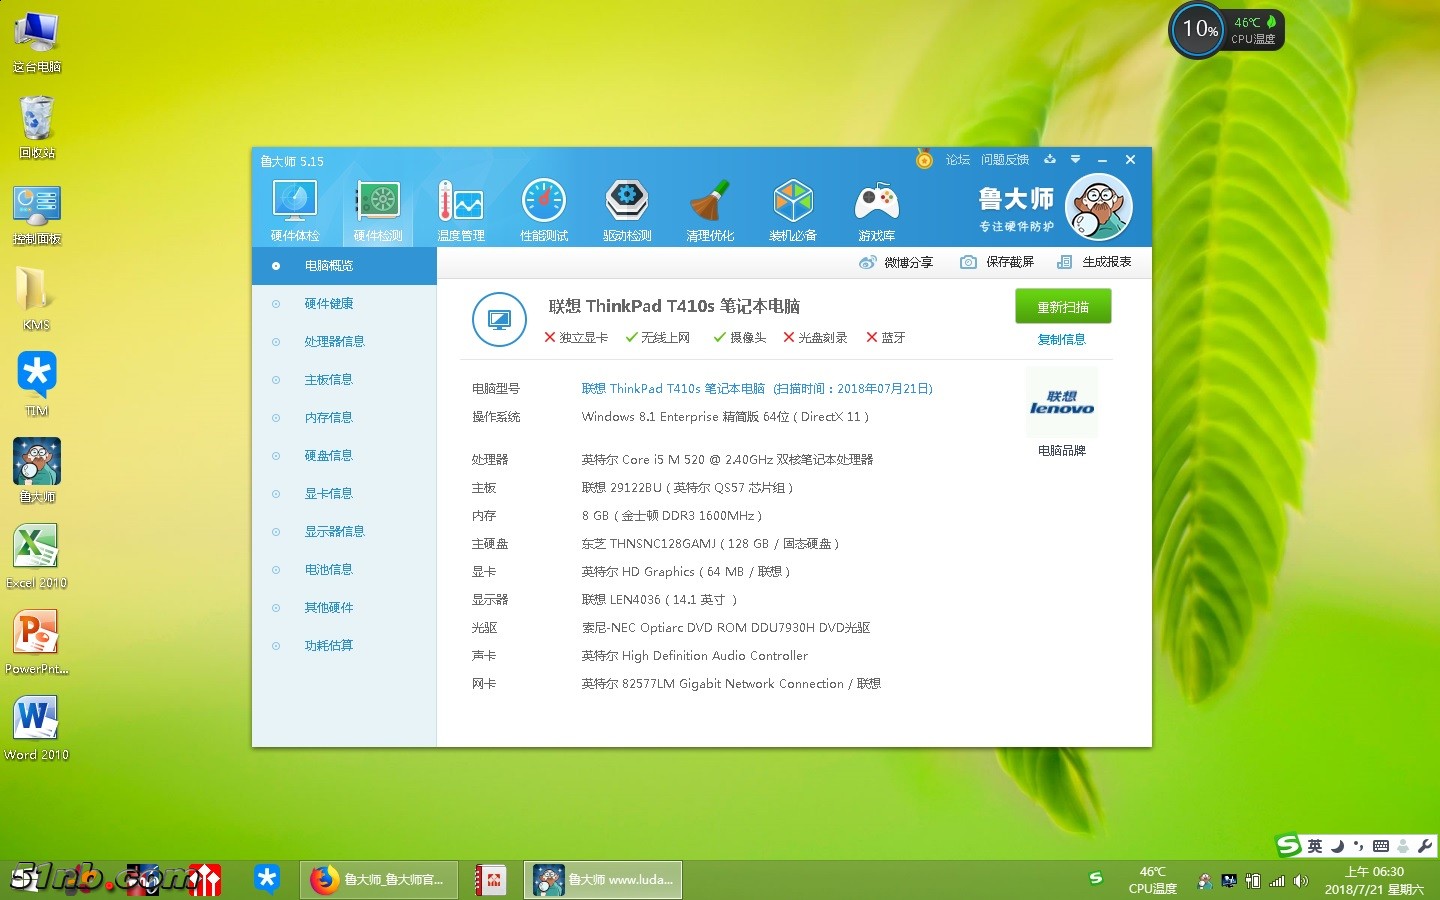This screenshot has height=900, width=1440.
Task: Open the 驱动检测 driver detection tool
Action: (627, 207)
